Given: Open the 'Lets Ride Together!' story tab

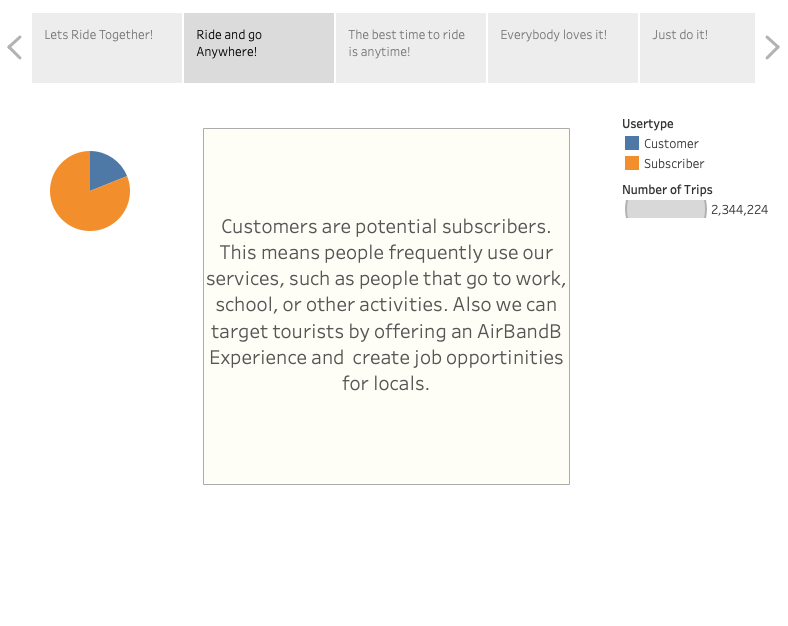Looking at the screenshot, I should click(107, 47).
